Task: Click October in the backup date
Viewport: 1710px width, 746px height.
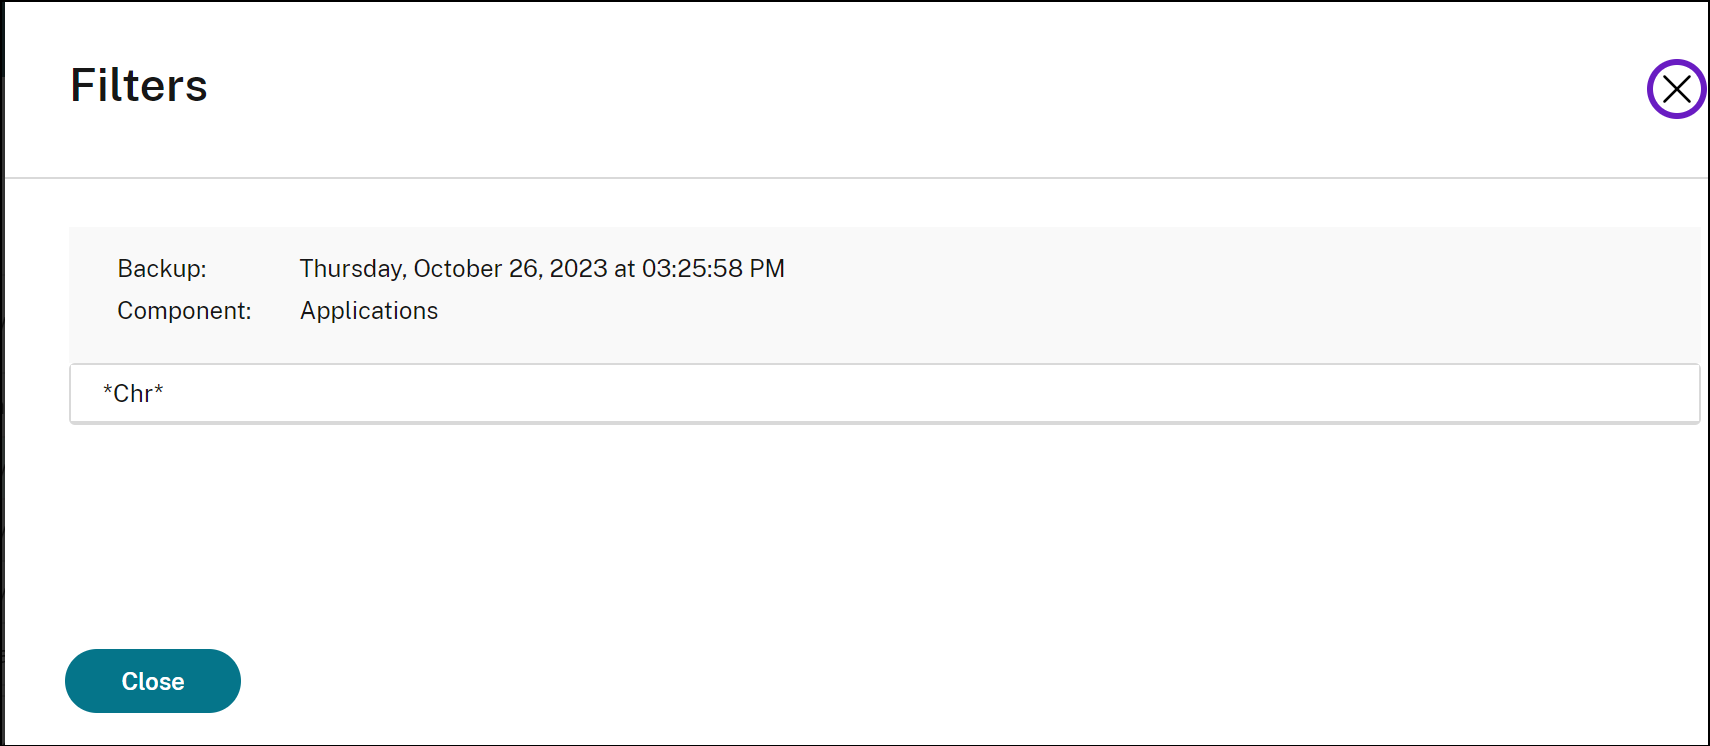Action: pos(457,269)
